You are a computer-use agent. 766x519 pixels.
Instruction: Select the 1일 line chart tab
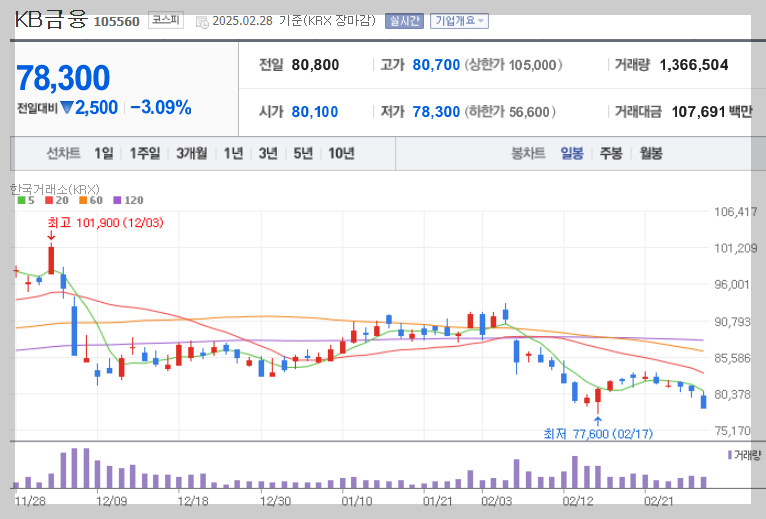point(104,153)
